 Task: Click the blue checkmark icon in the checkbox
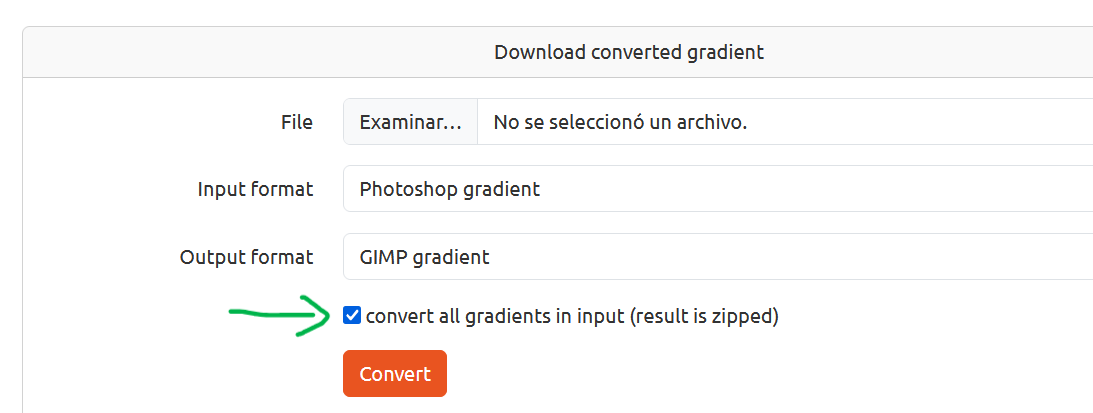(352, 316)
